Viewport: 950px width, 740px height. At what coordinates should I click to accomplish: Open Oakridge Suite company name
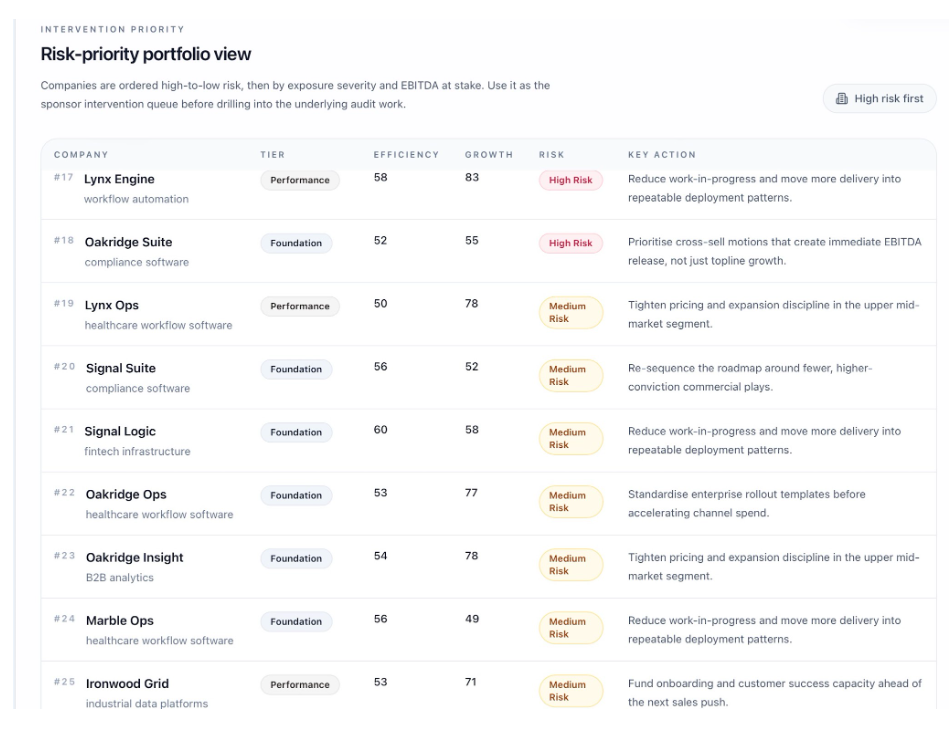[128, 242]
